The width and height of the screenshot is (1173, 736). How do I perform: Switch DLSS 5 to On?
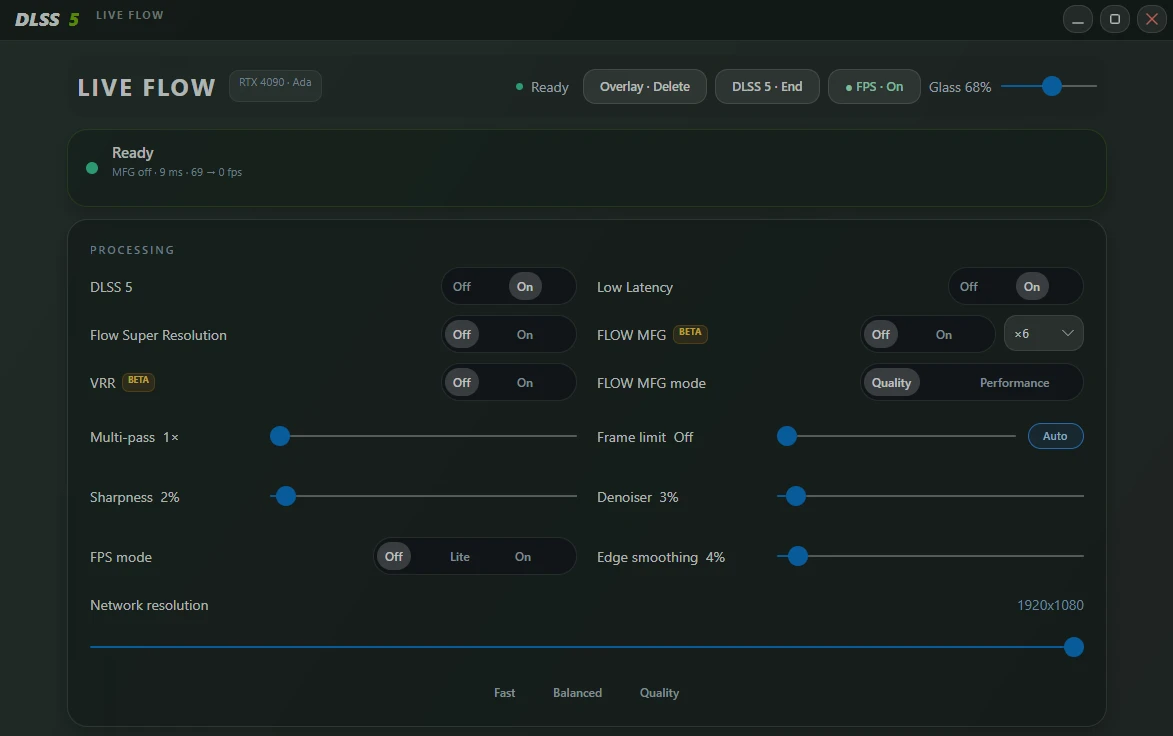coord(525,286)
